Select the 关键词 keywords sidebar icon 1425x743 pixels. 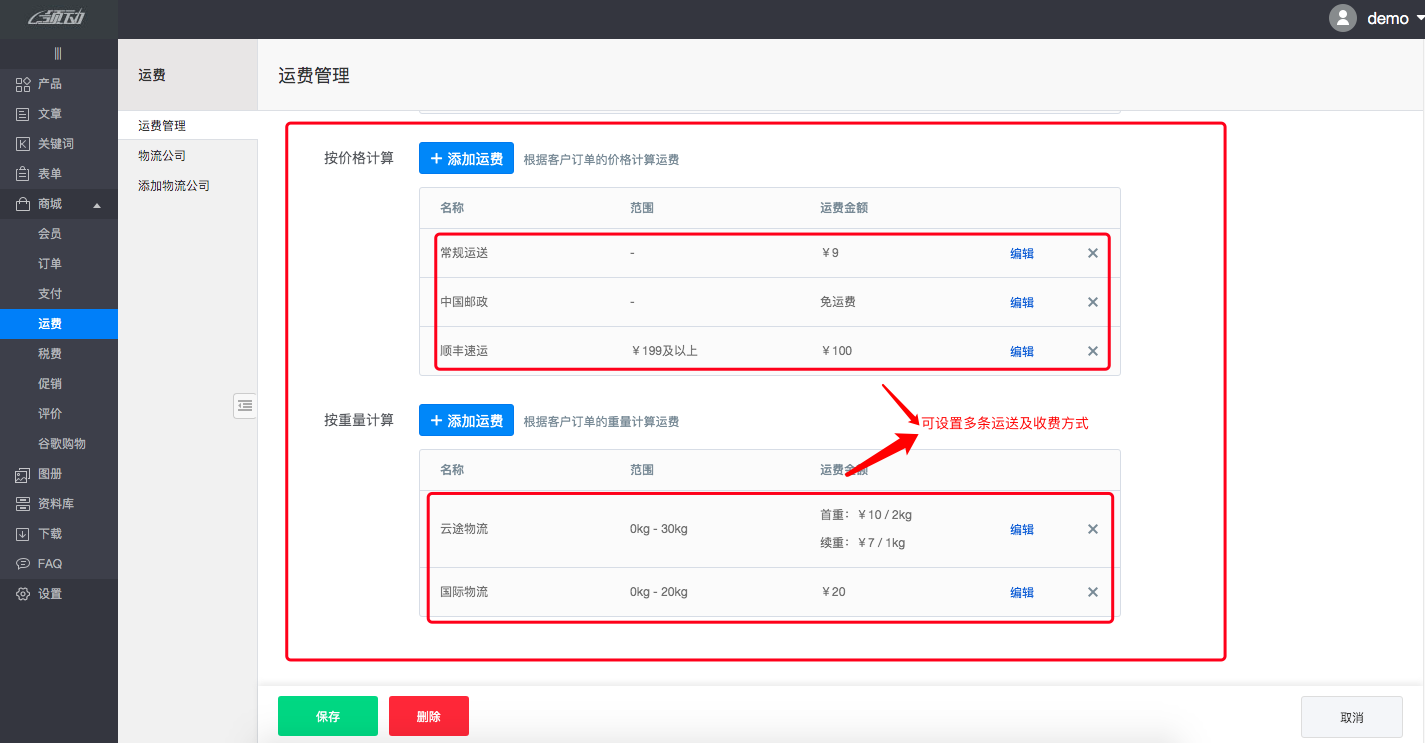pos(23,144)
